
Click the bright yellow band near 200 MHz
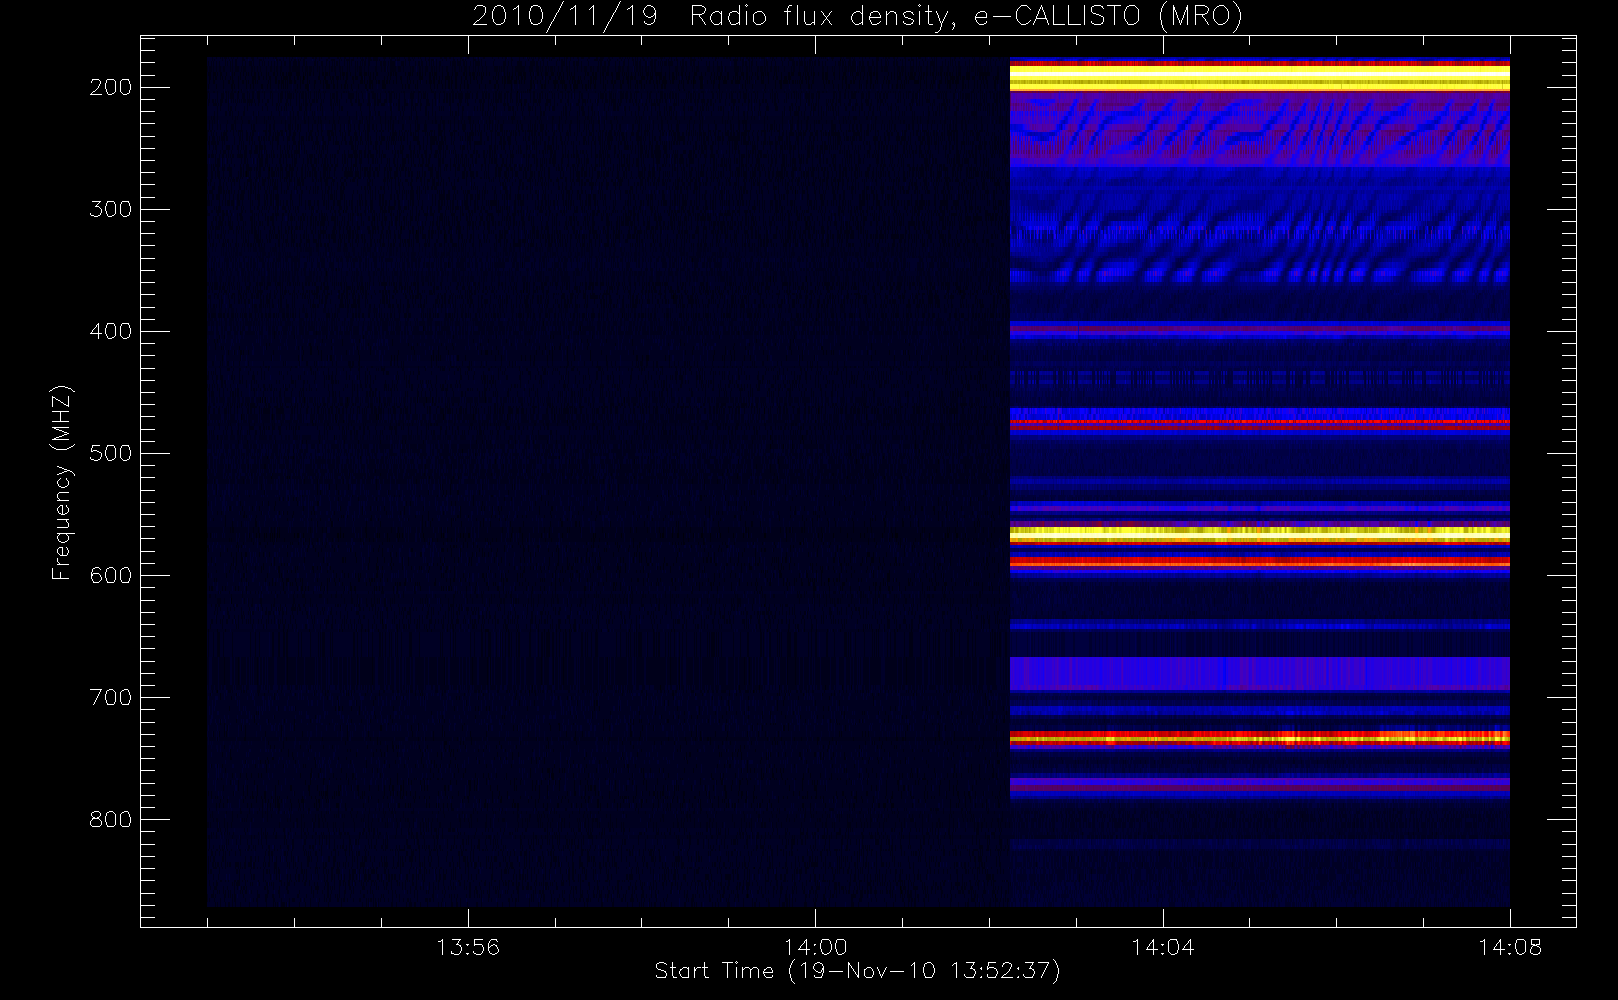tap(1259, 78)
